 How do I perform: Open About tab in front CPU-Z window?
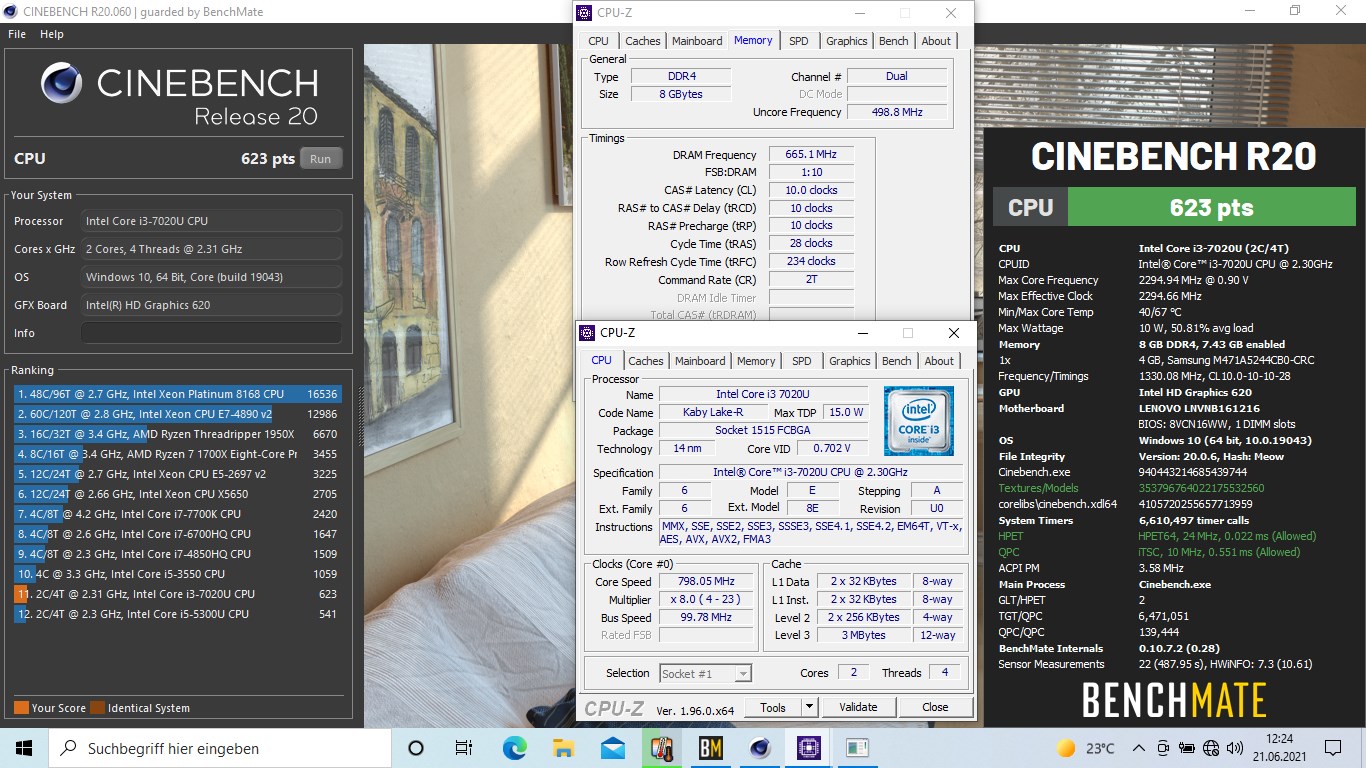click(x=939, y=361)
